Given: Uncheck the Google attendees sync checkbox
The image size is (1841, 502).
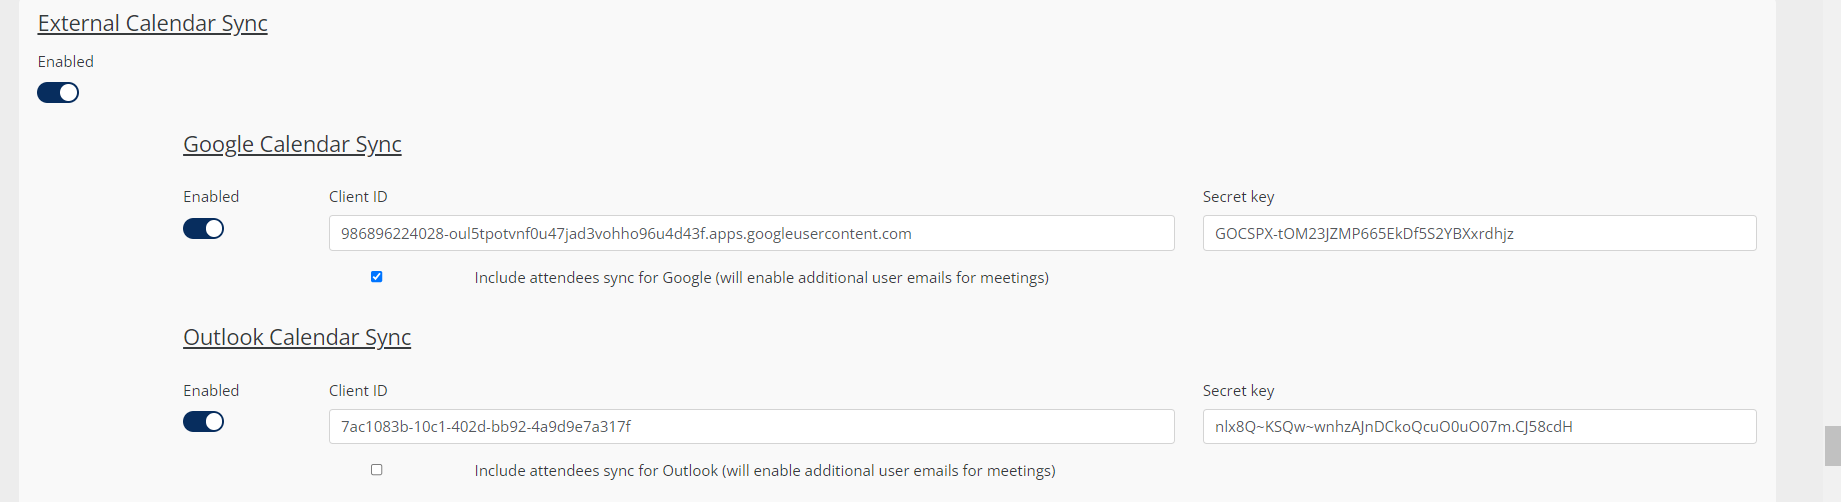Looking at the screenshot, I should pyautogui.click(x=377, y=277).
